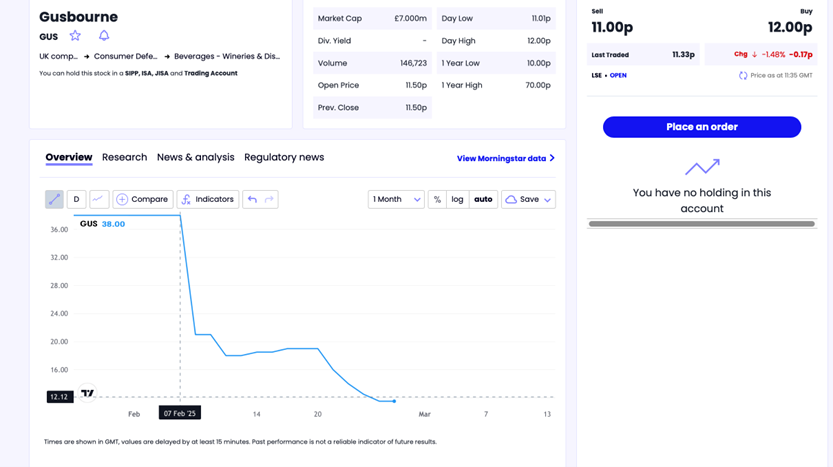The width and height of the screenshot is (833, 467).
Task: Click the horizontal scrollbar under holding message
Action: pyautogui.click(x=702, y=224)
